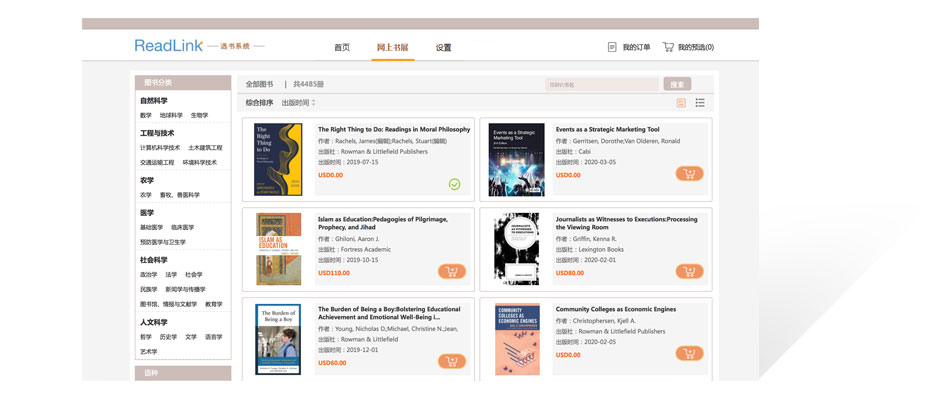The image size is (941, 406).
Task: Filter by 畜牧、兽医科学 category
Action: coord(179,195)
